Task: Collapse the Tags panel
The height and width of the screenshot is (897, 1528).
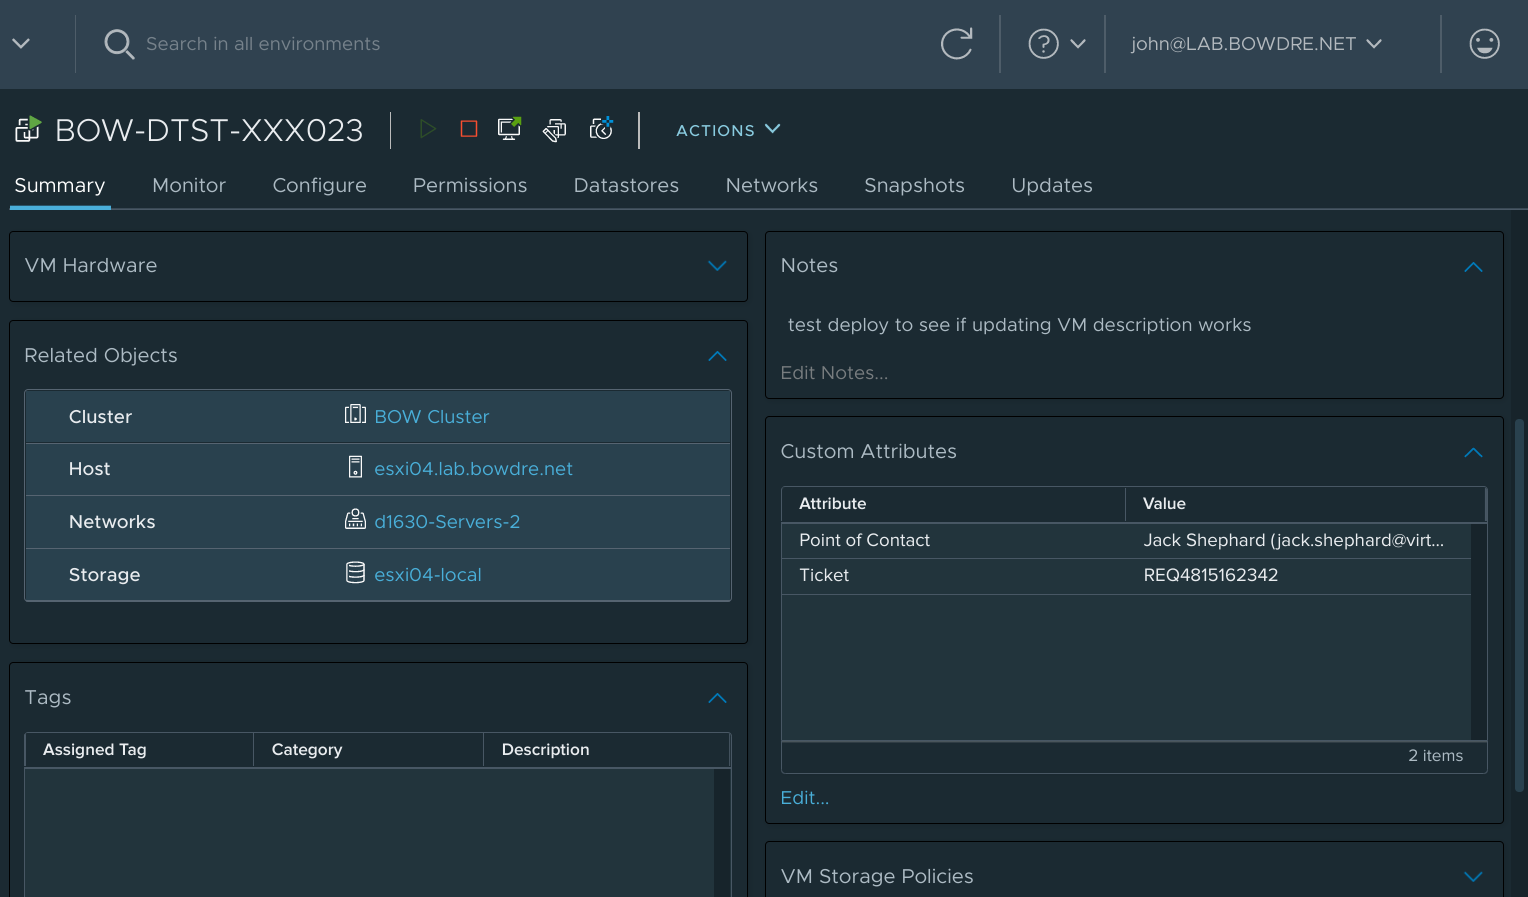Action: pos(717,698)
